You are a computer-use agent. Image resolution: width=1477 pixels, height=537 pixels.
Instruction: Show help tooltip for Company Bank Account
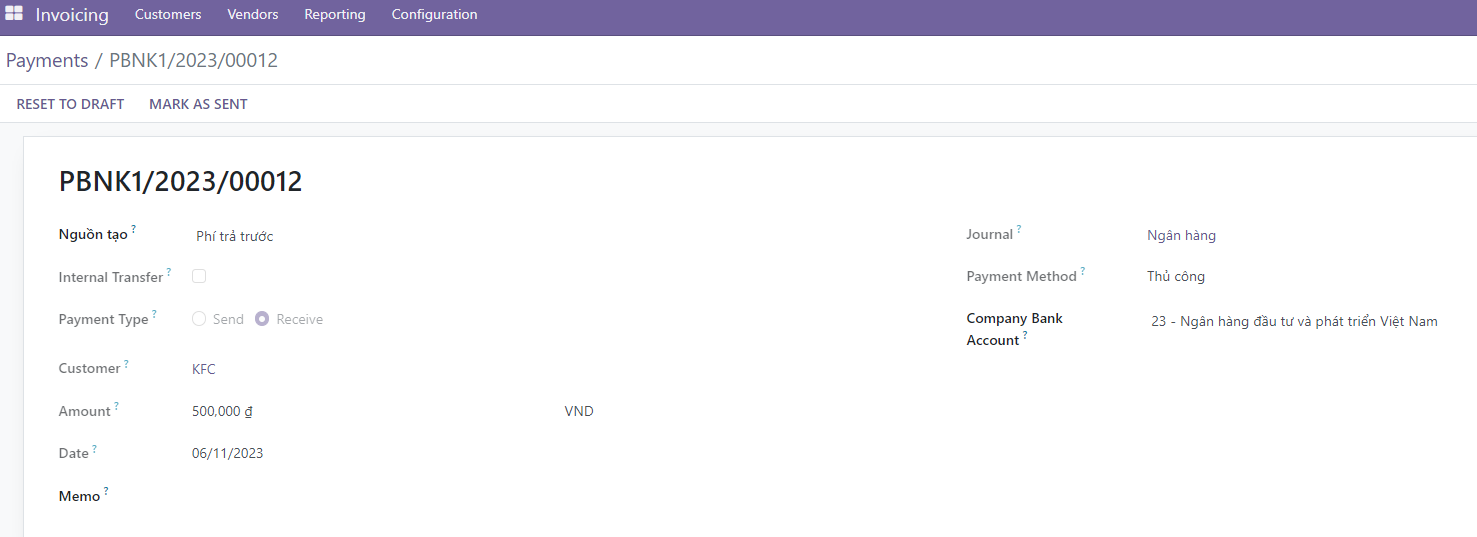point(1025,335)
